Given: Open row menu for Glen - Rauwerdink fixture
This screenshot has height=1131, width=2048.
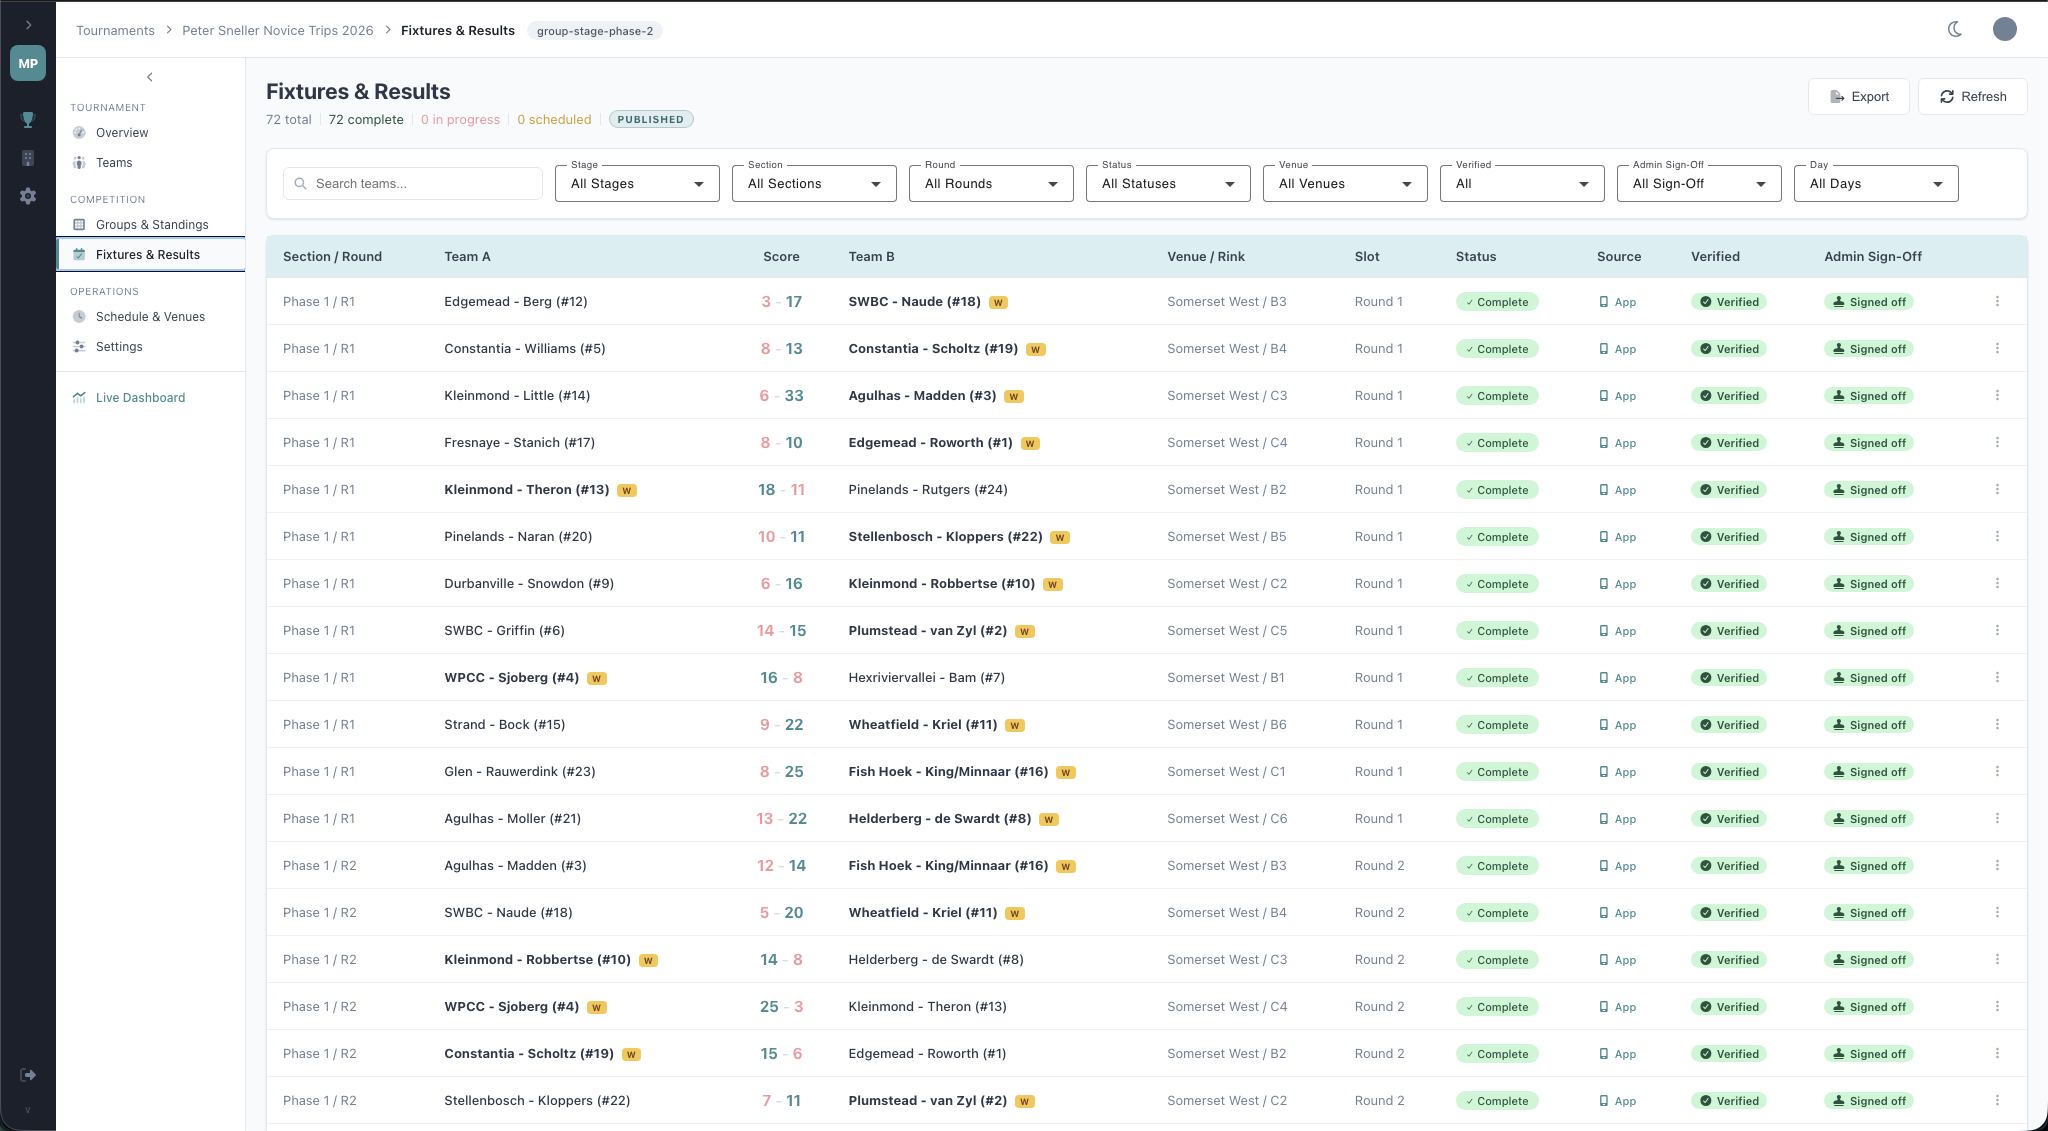Looking at the screenshot, I should (1997, 772).
